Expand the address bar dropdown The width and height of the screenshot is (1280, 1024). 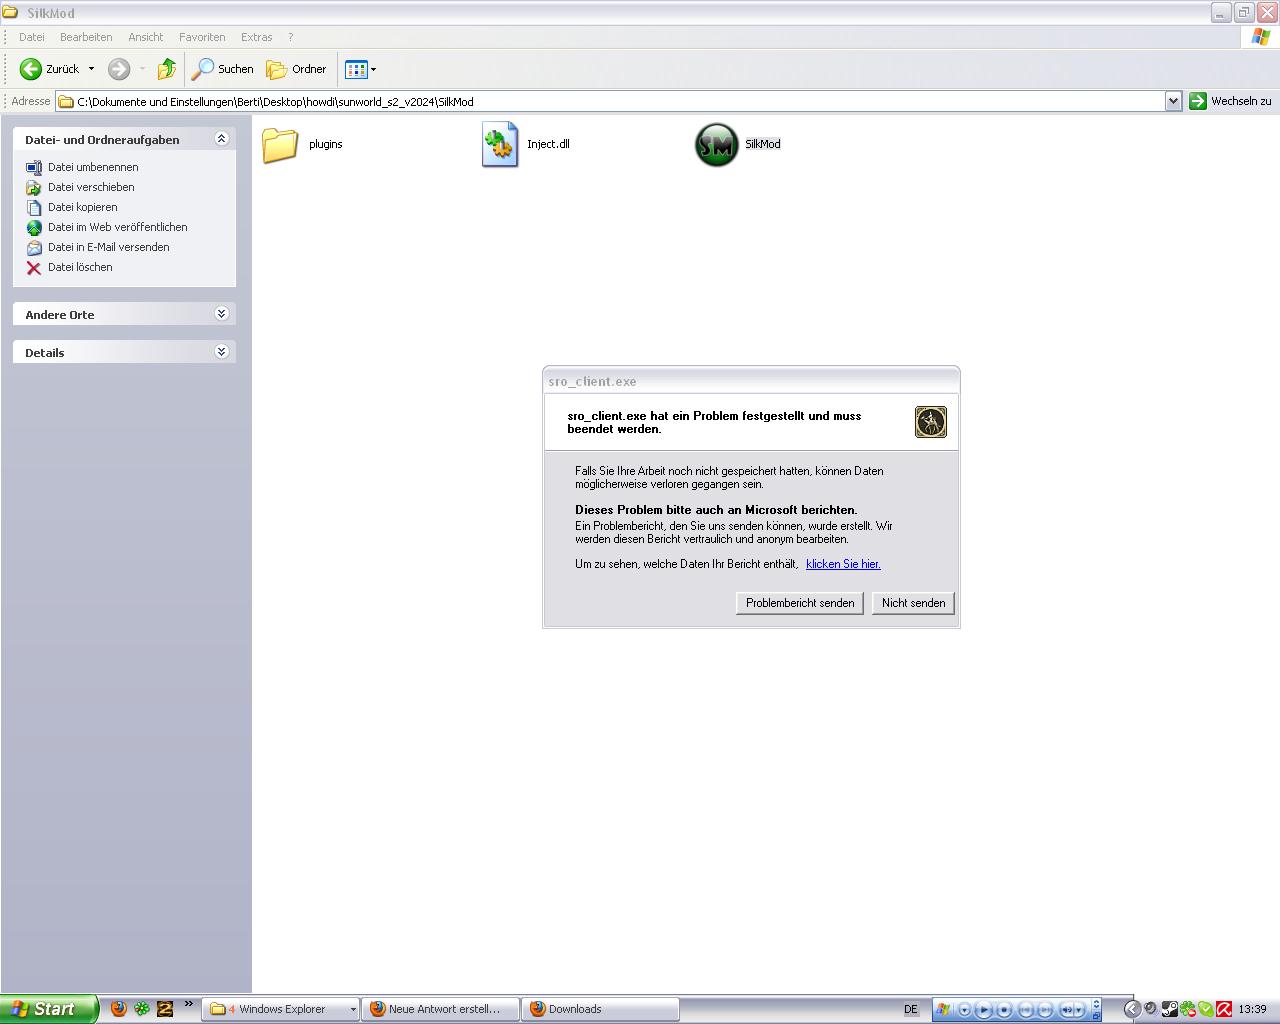tap(1173, 101)
